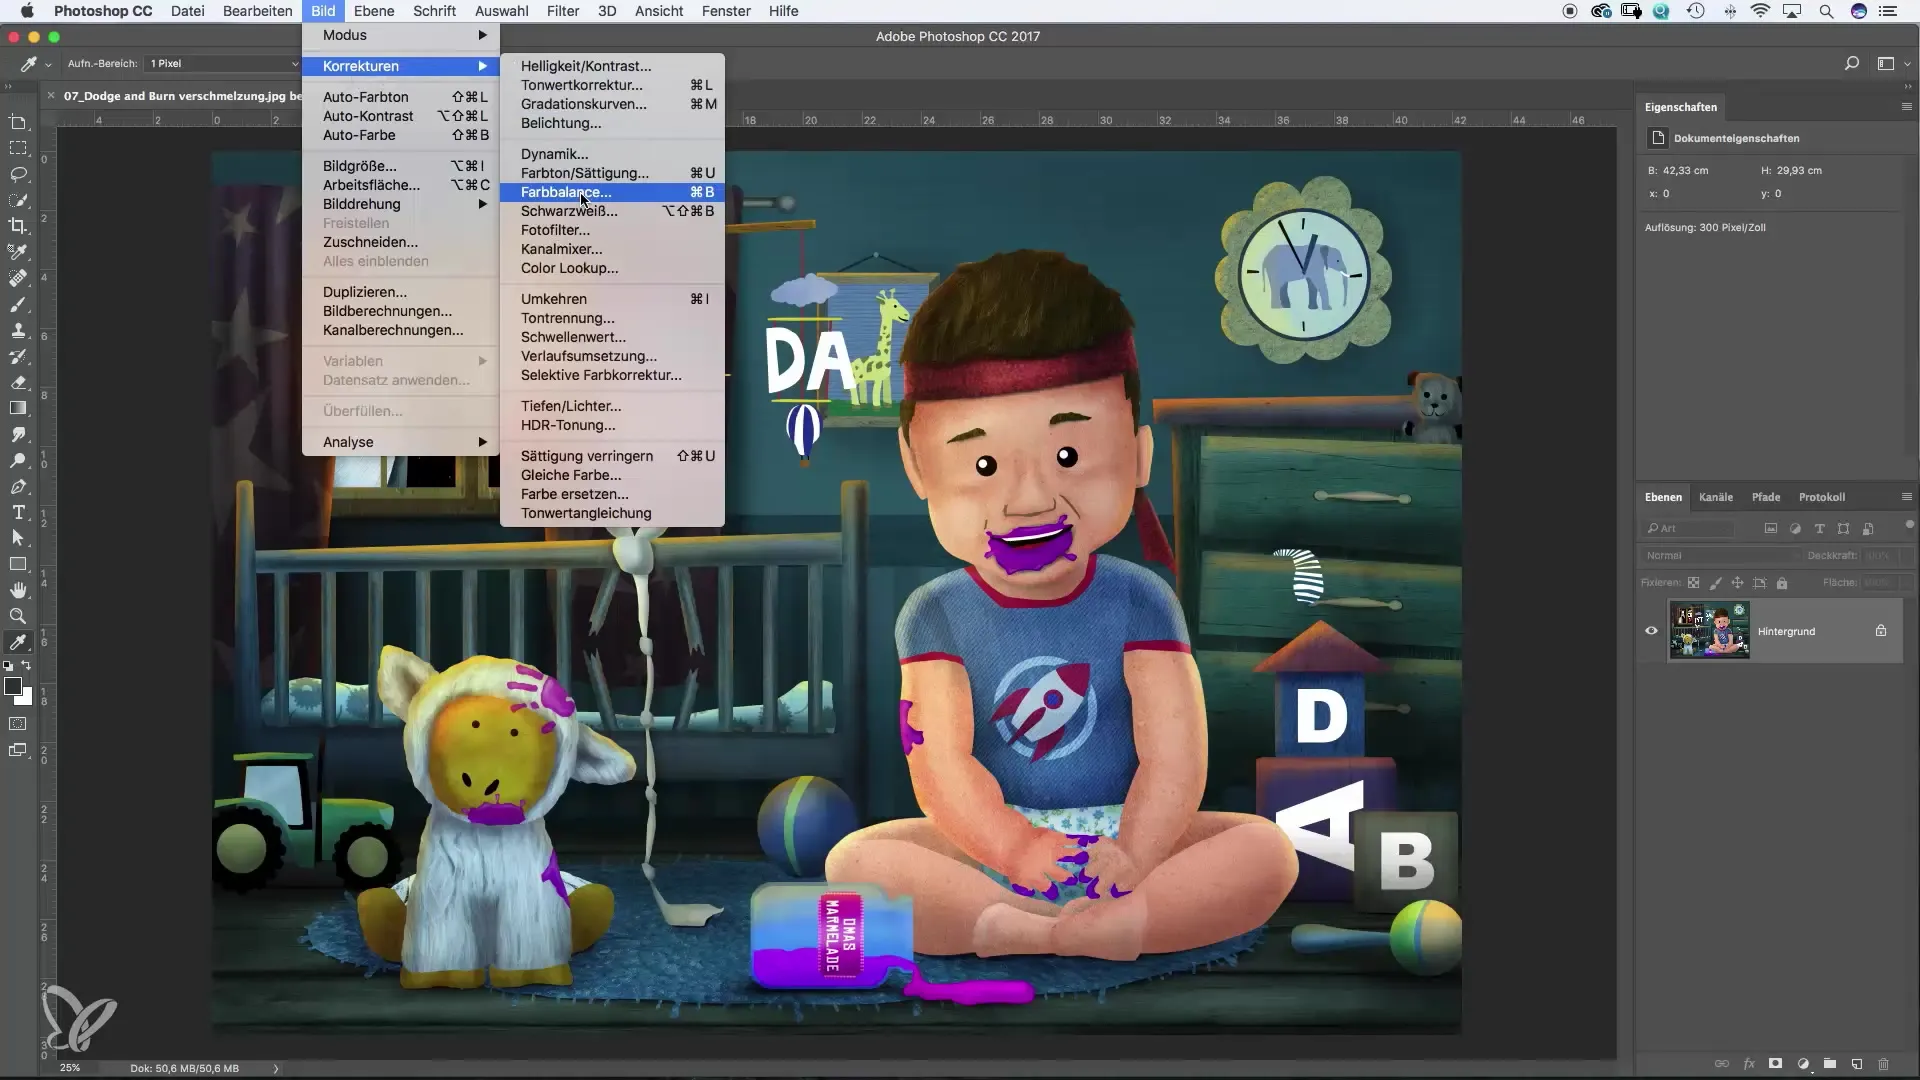
Task: Click the background color swatch
Action: tap(26, 699)
